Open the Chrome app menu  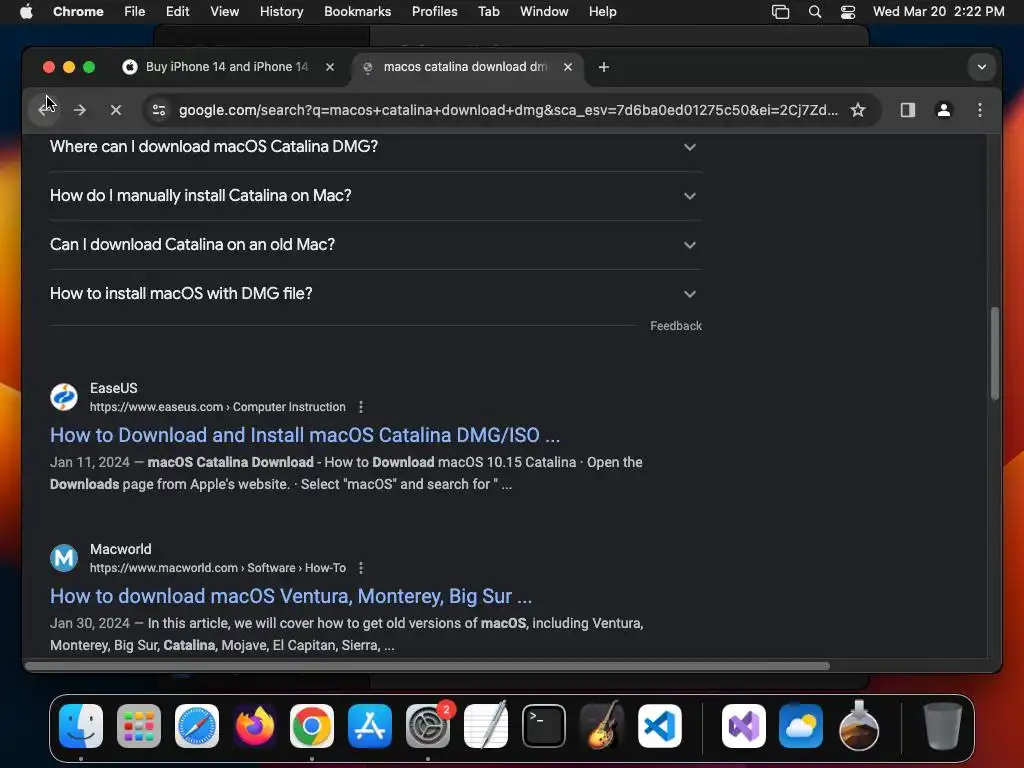78,12
